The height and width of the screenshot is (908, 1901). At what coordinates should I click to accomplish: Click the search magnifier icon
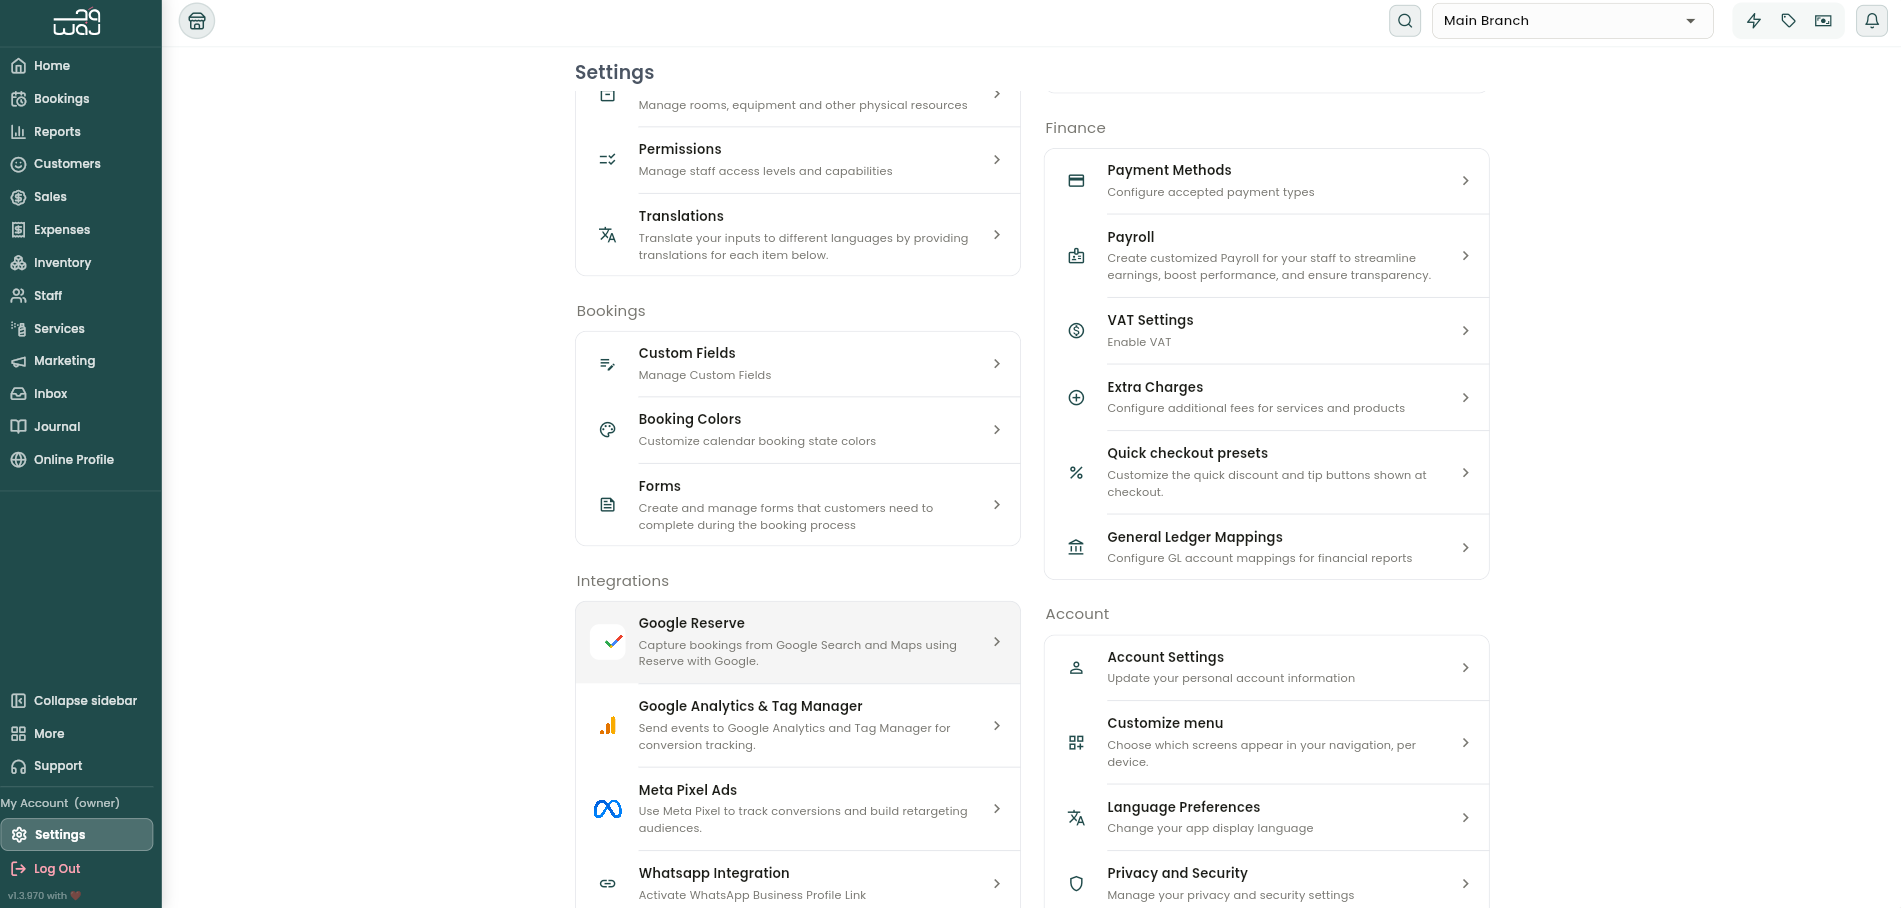tap(1405, 21)
